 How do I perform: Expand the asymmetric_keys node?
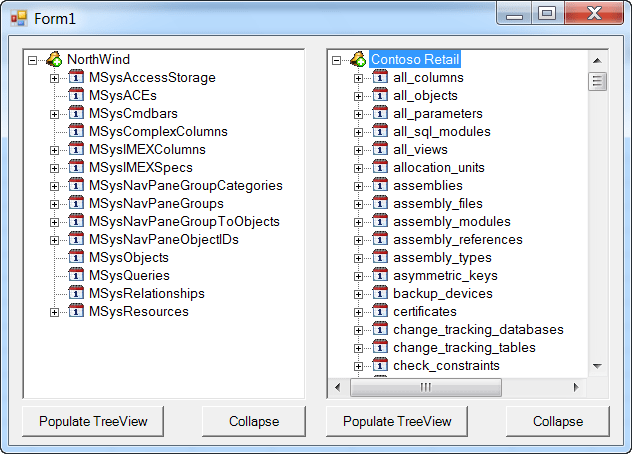[358, 277]
